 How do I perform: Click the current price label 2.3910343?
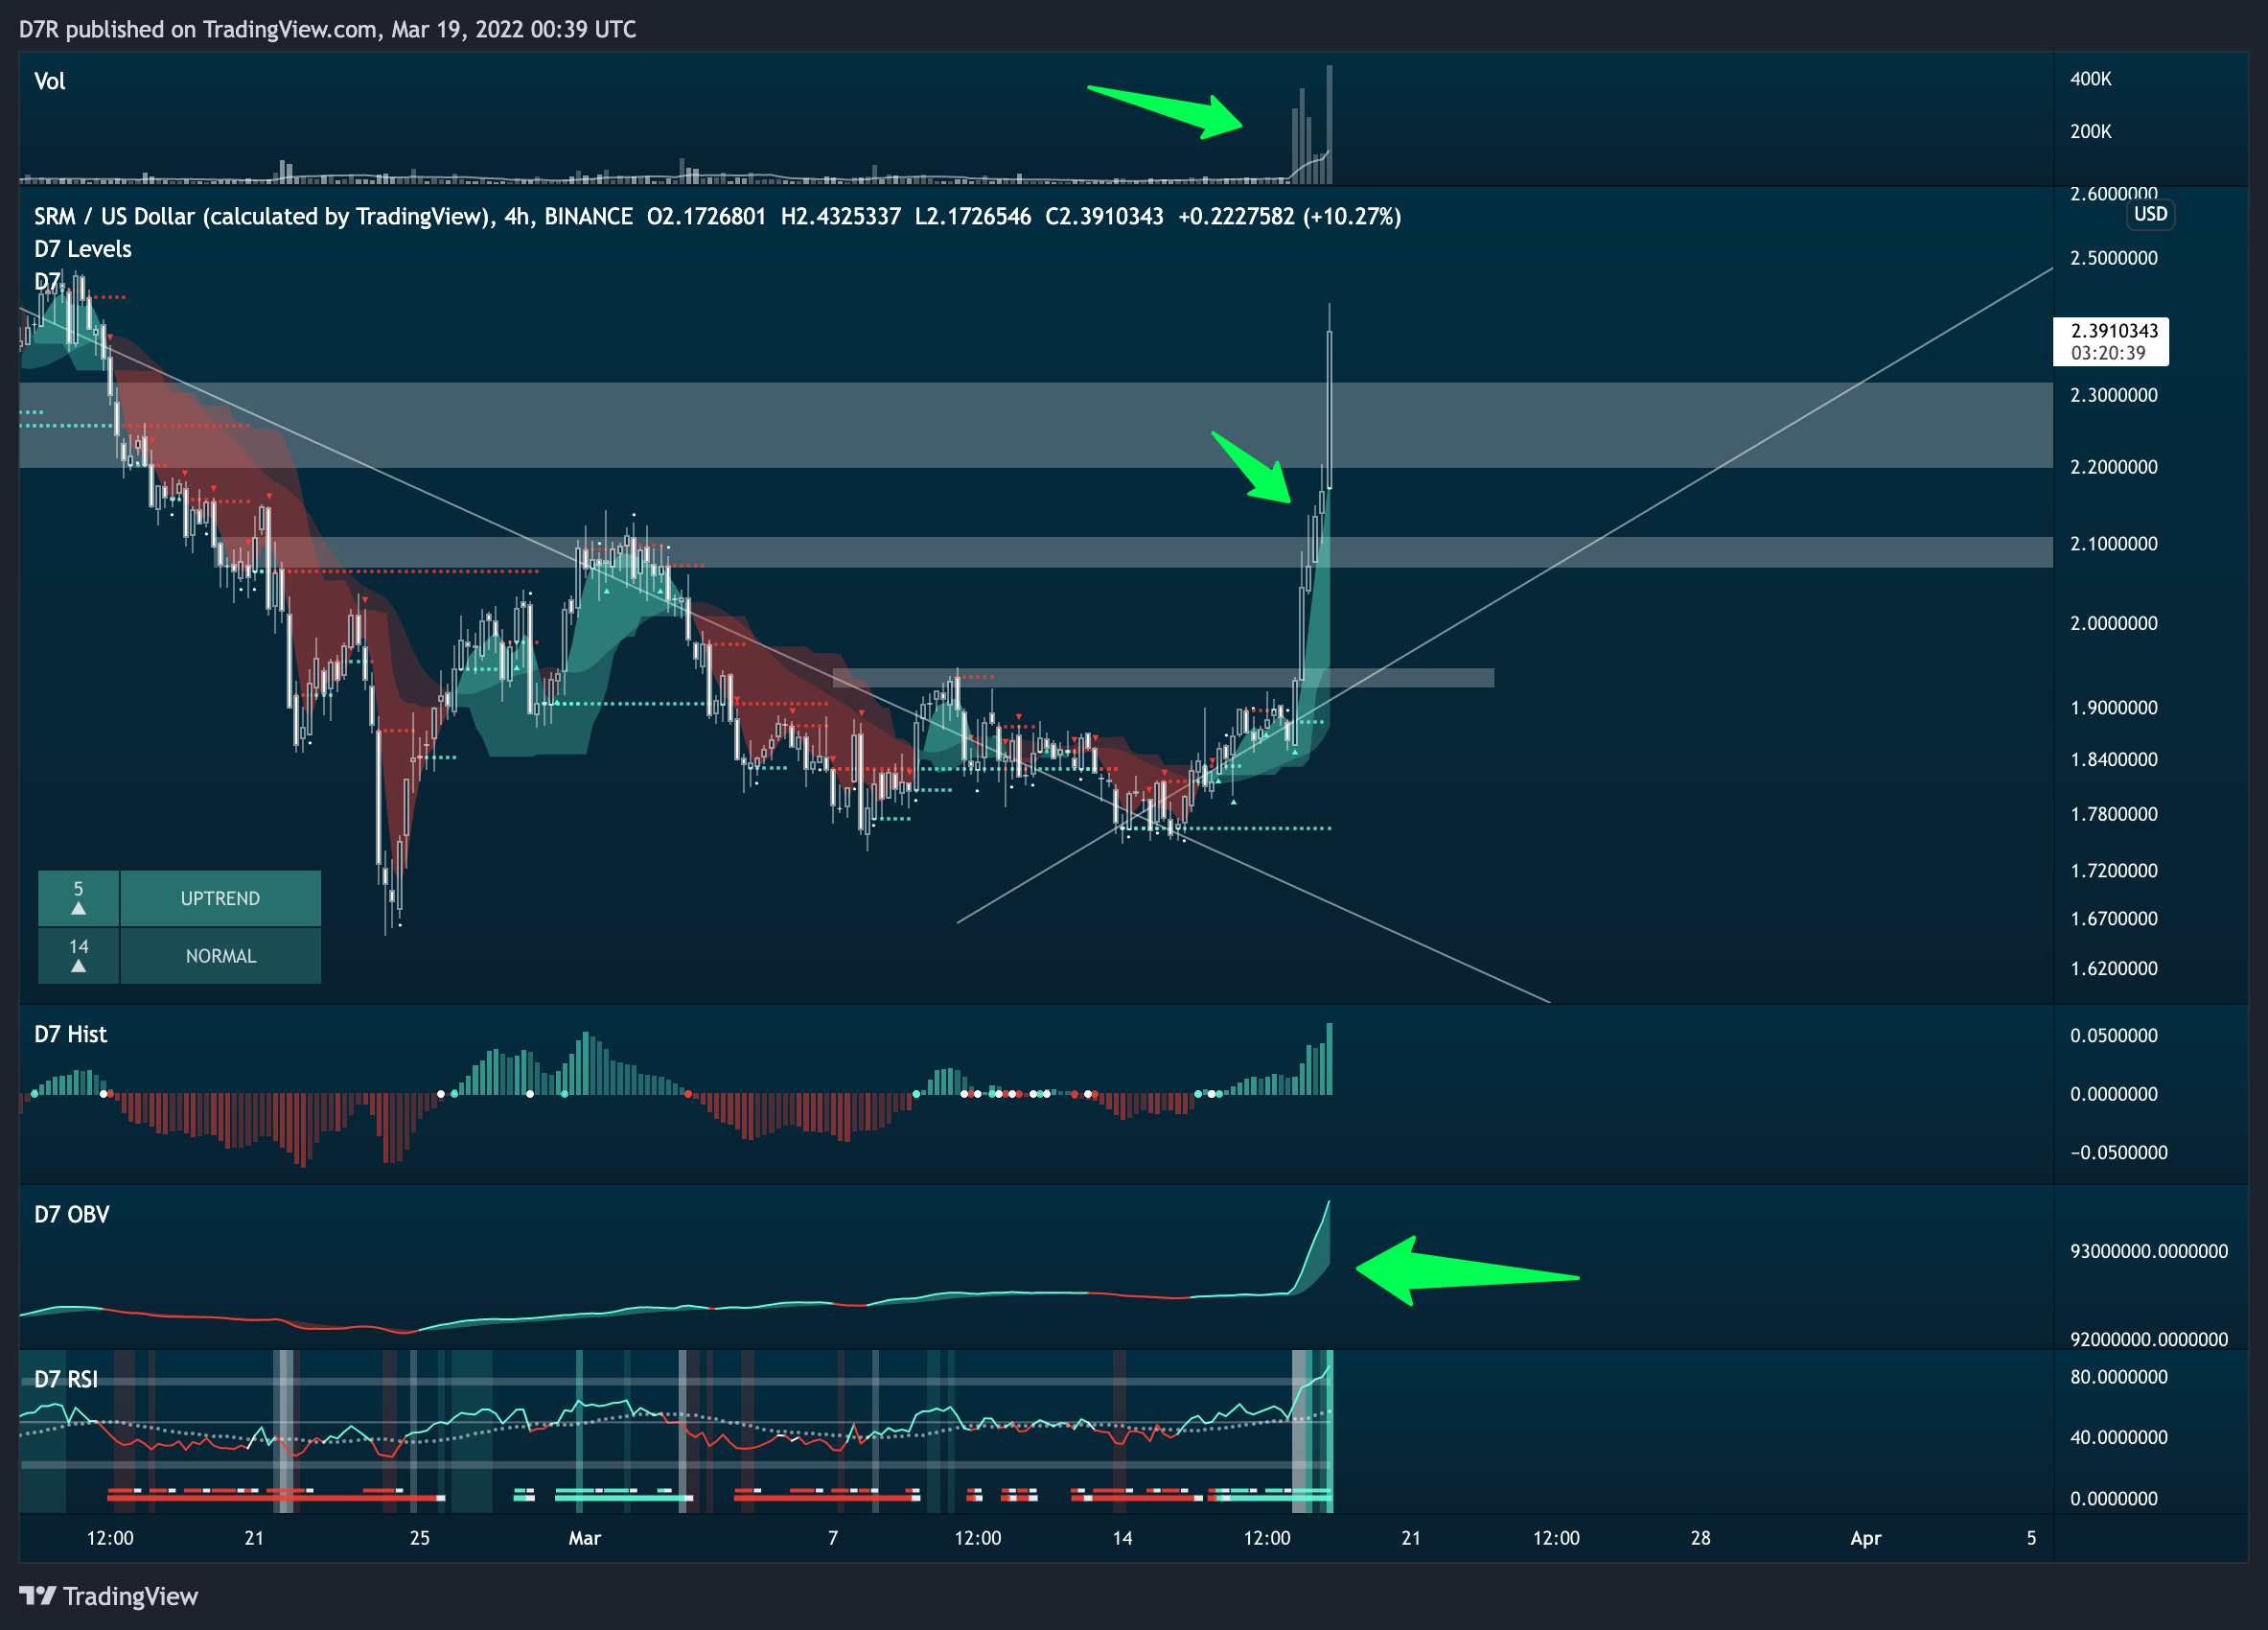[2114, 330]
